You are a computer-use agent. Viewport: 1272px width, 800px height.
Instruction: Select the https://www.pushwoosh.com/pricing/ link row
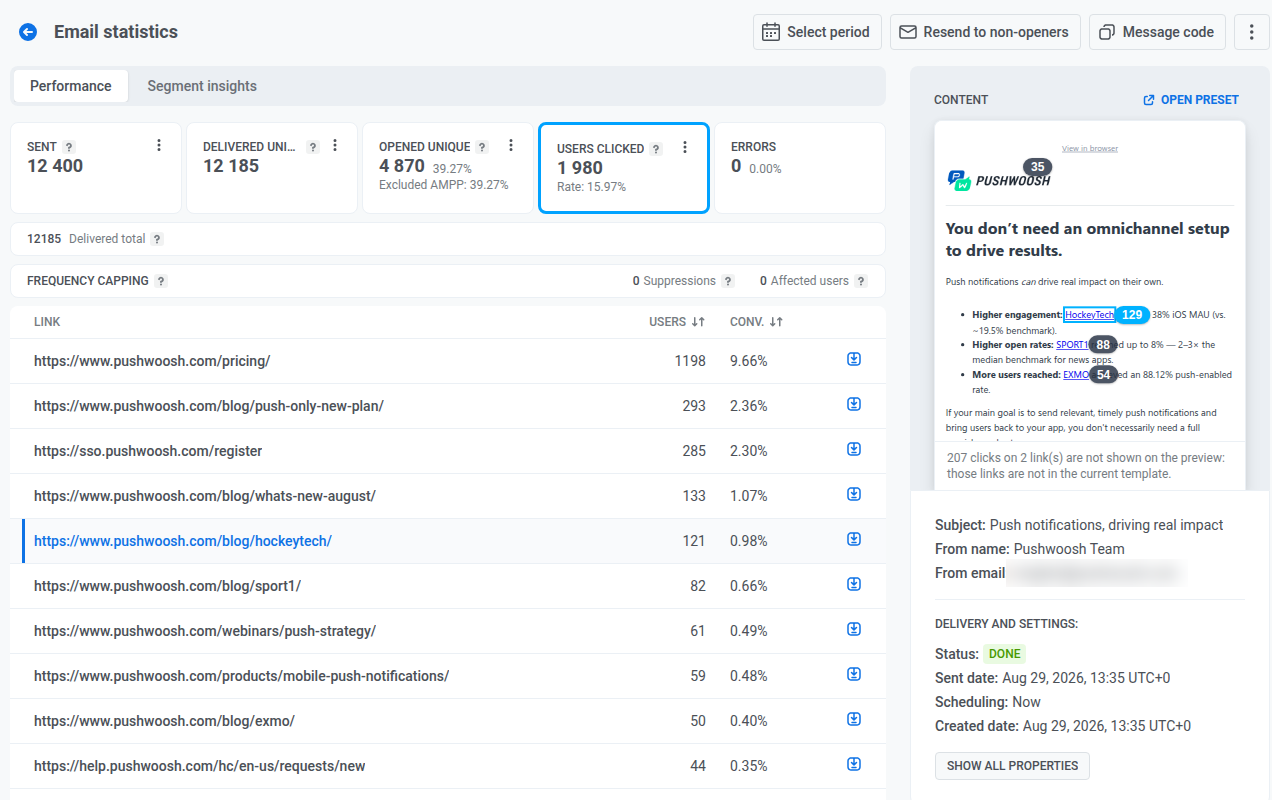pyautogui.click(x=448, y=361)
